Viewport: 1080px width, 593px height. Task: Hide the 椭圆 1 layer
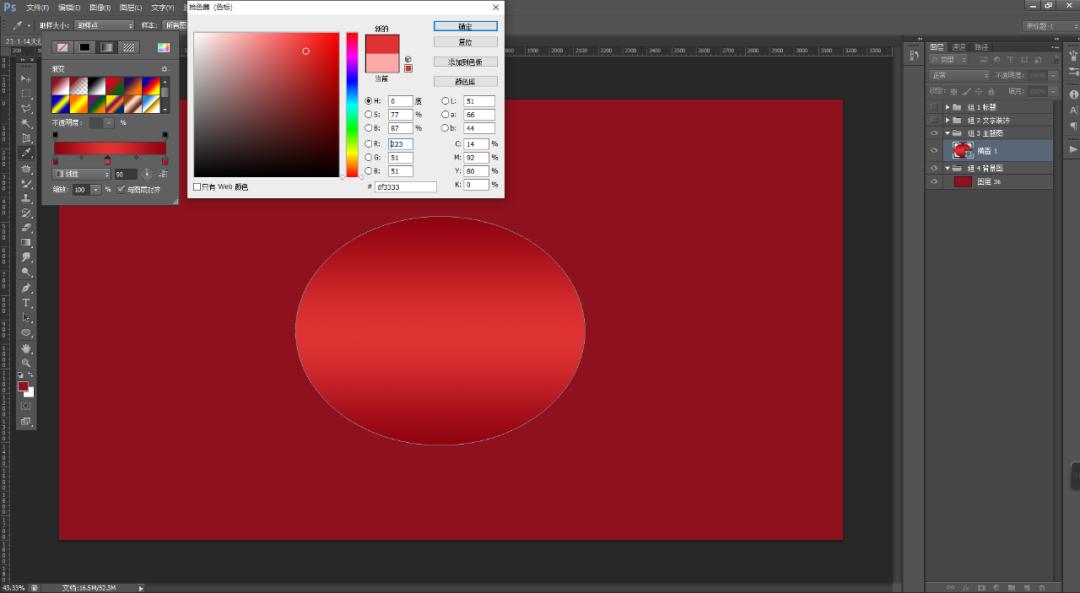pos(934,150)
